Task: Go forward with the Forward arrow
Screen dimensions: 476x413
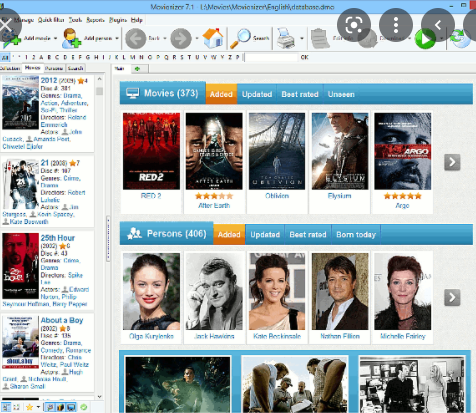Action: [181, 39]
